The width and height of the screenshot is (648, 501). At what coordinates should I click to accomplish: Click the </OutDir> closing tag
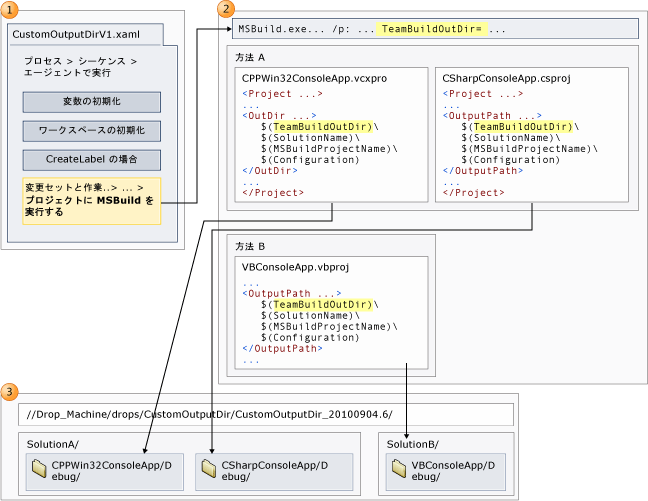pyautogui.click(x=270, y=171)
